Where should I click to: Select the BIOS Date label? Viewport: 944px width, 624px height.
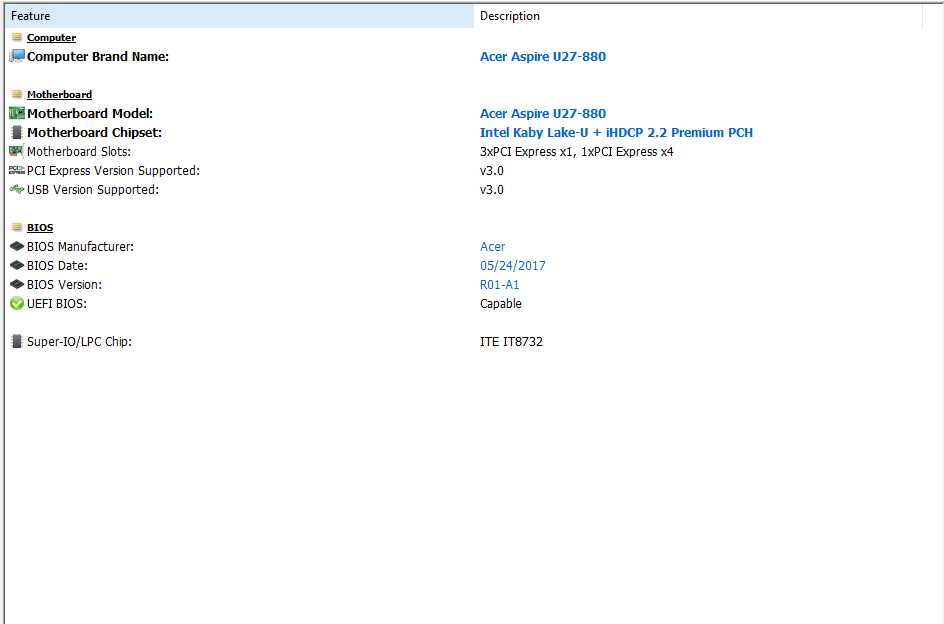point(58,266)
